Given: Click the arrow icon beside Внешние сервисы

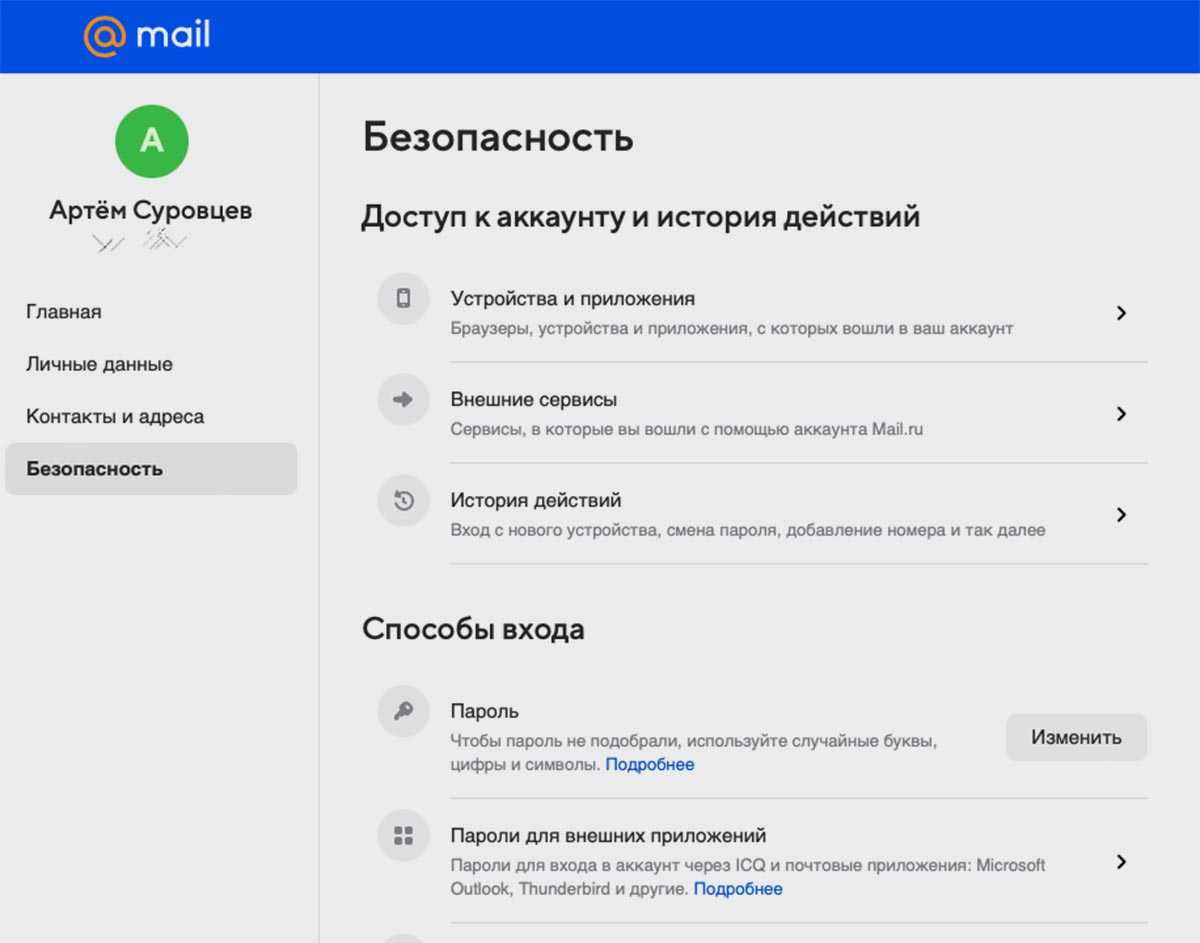Looking at the screenshot, I should (403, 400).
